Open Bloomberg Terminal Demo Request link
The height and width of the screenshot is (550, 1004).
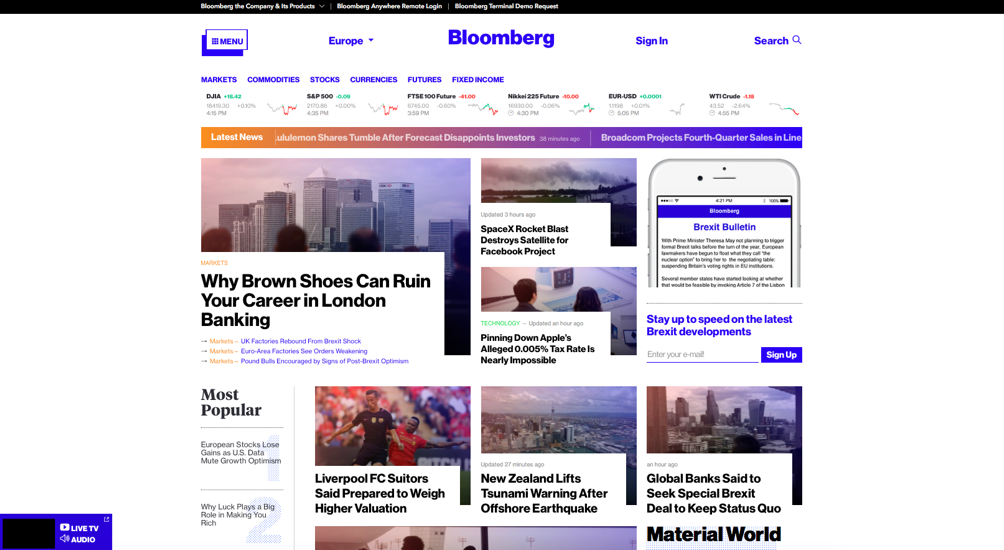506,6
